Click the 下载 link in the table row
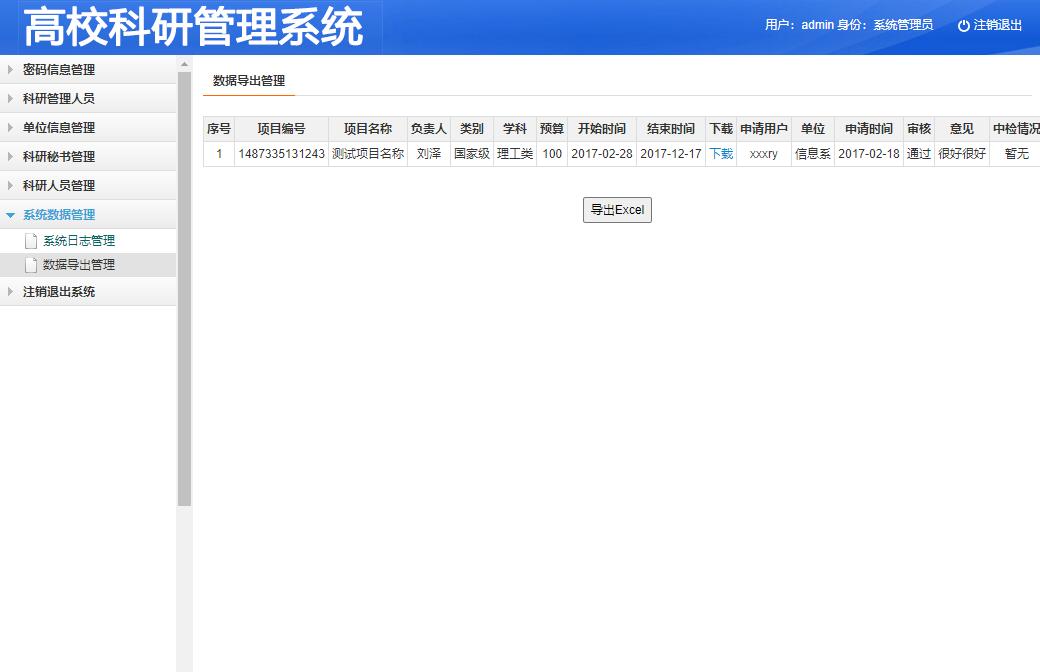The height and width of the screenshot is (672, 1040). coord(720,154)
